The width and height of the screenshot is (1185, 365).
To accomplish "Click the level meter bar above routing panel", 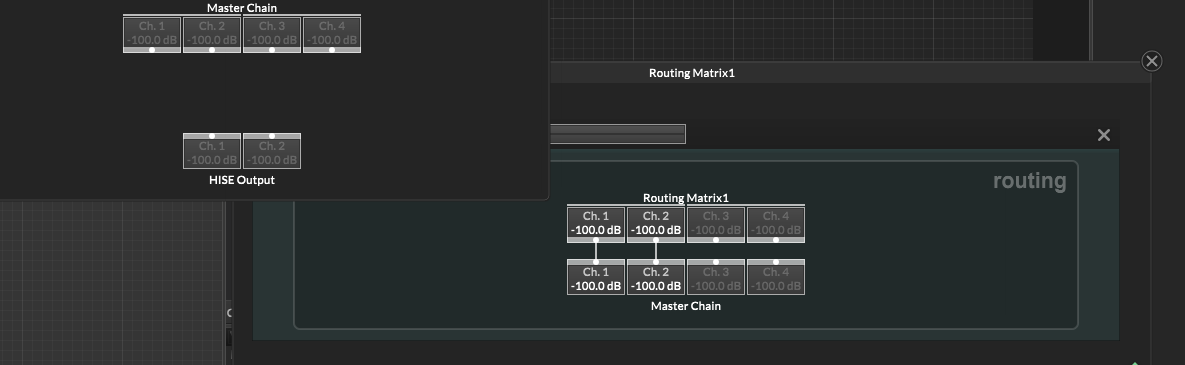I will click(617, 134).
